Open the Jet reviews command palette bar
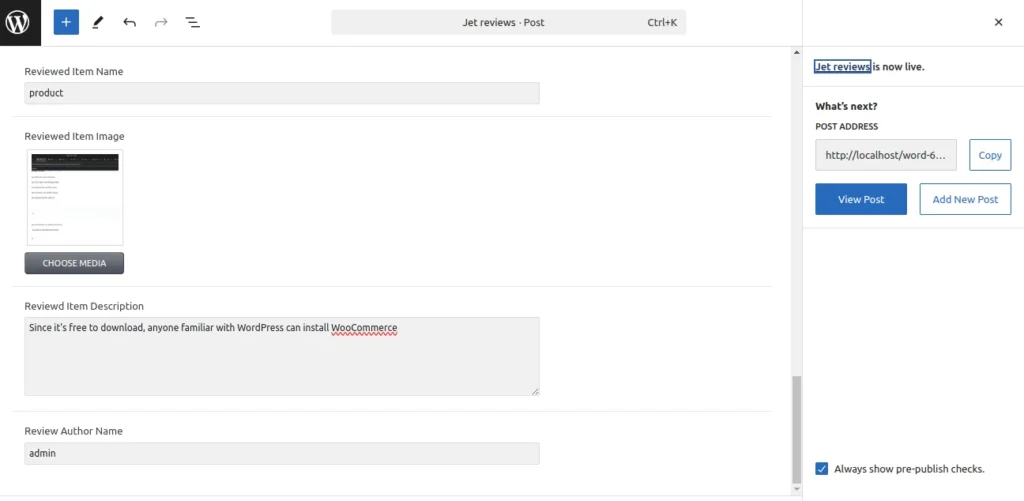Screen dimensions: 1024x501 click(508, 22)
